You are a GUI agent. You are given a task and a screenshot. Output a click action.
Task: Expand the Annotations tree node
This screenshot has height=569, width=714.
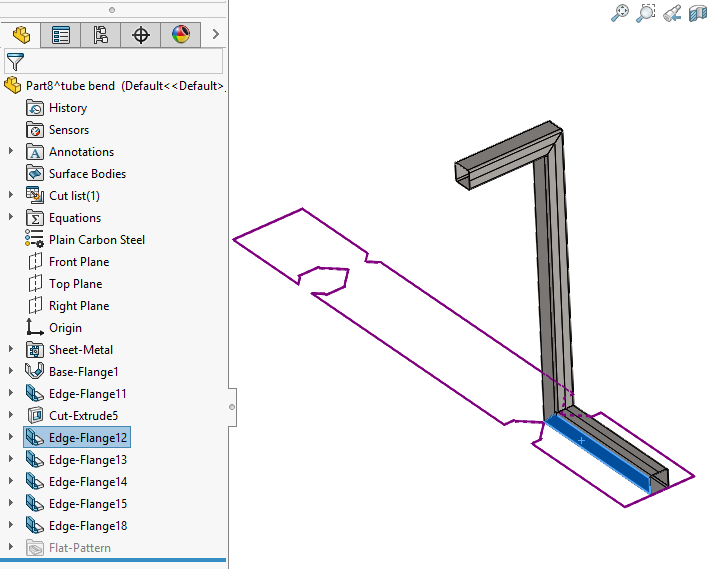pos(11,151)
